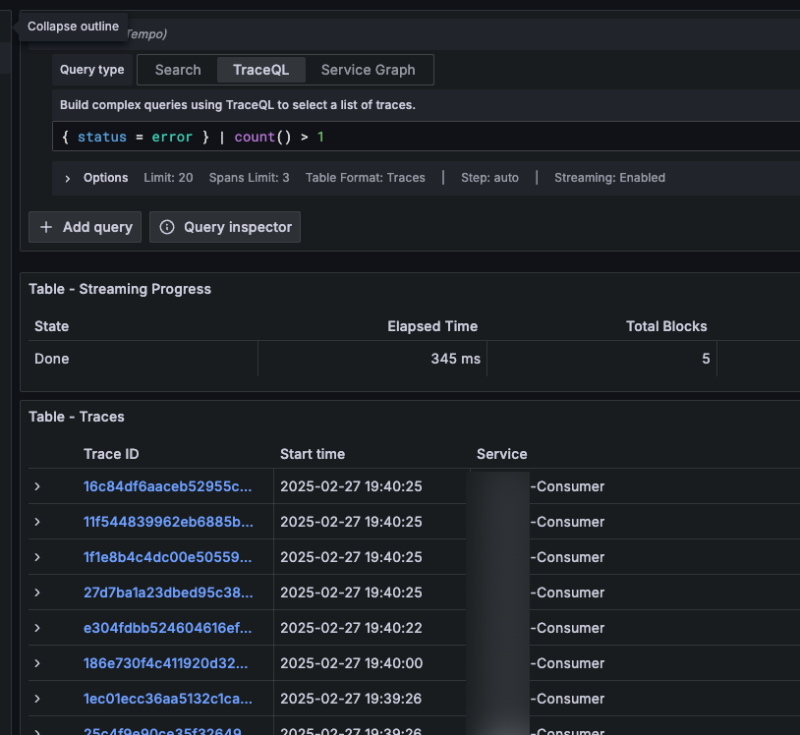The height and width of the screenshot is (735, 800).
Task: Open trace link 186e730f4c411920d32
Action: (x=168, y=663)
